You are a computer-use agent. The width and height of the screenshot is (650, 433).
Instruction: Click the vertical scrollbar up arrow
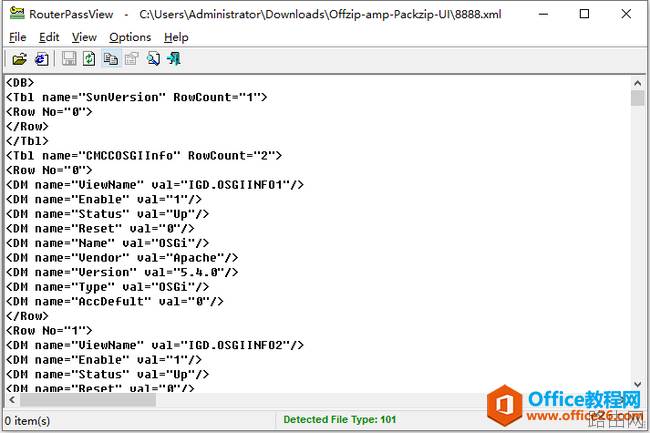point(638,83)
